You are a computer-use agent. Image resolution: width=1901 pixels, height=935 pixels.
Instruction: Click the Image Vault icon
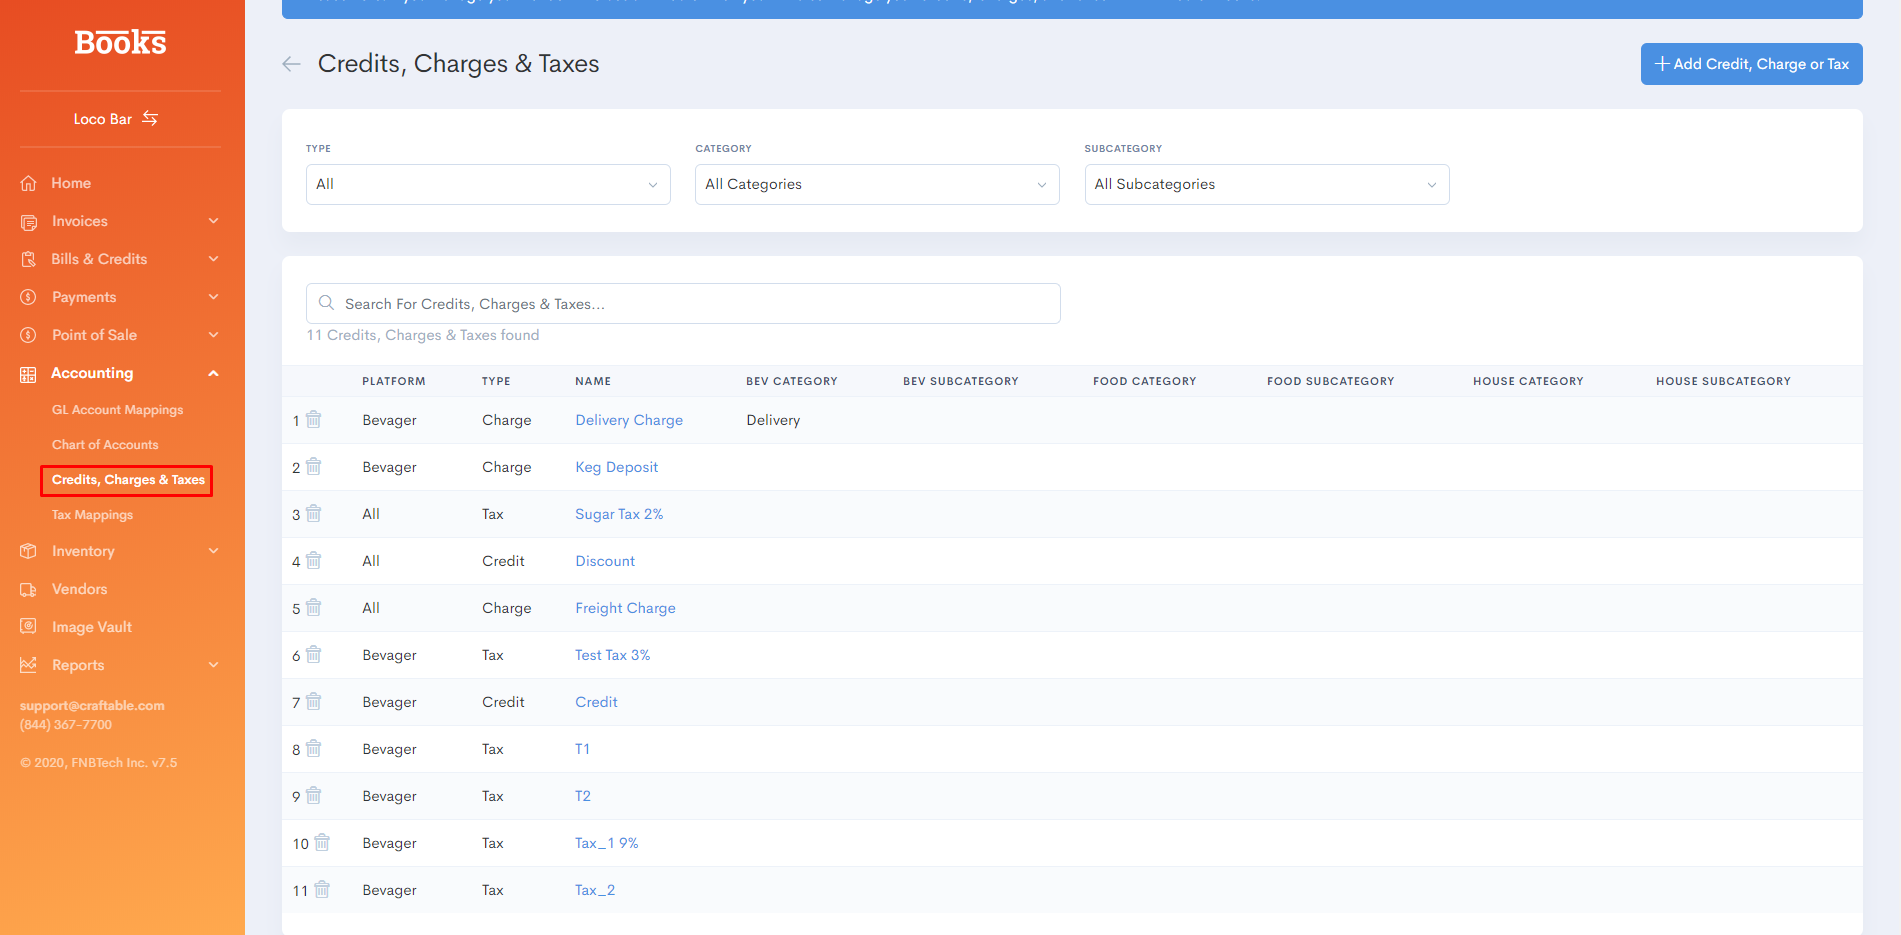(28, 626)
